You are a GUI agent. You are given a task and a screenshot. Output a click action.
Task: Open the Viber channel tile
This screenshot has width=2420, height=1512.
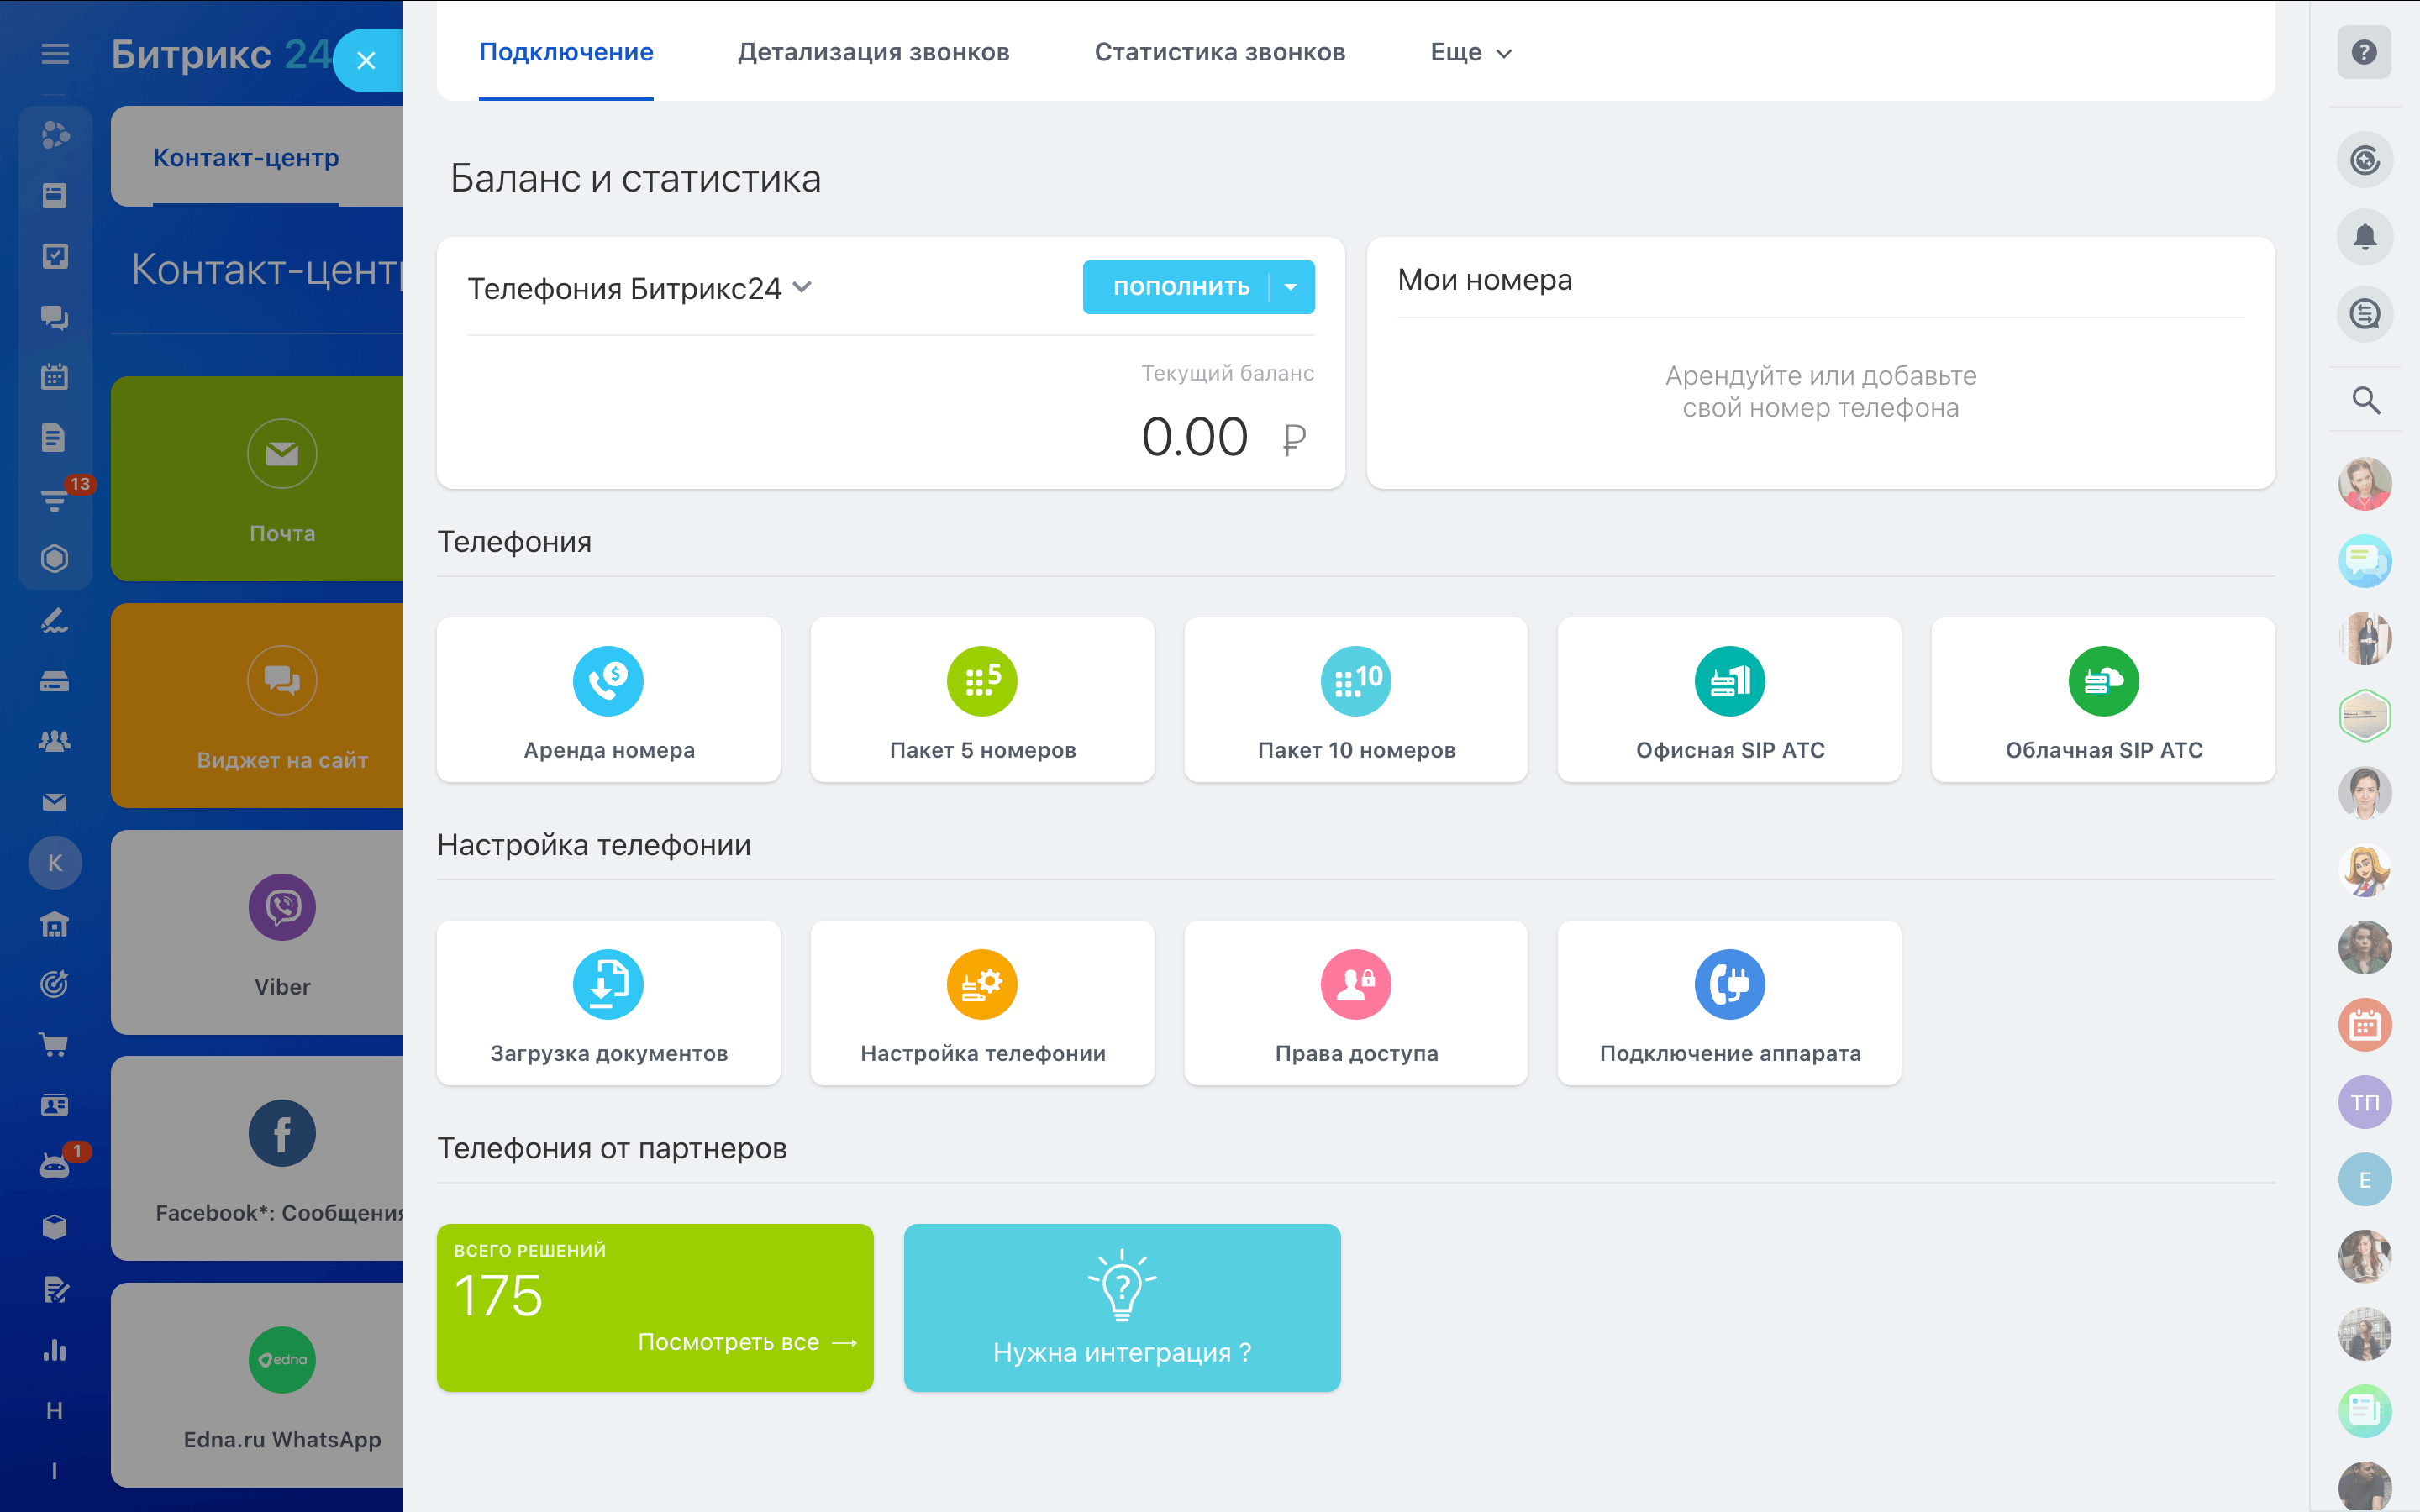click(x=258, y=932)
